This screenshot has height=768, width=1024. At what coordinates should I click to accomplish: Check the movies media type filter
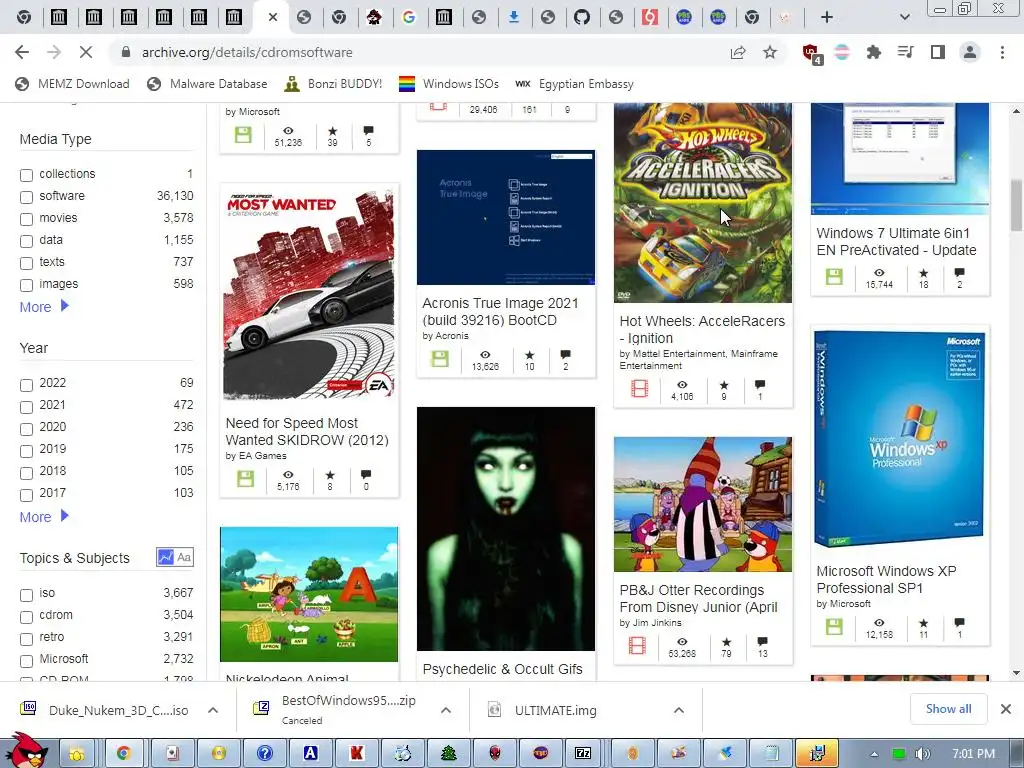(x=26, y=219)
